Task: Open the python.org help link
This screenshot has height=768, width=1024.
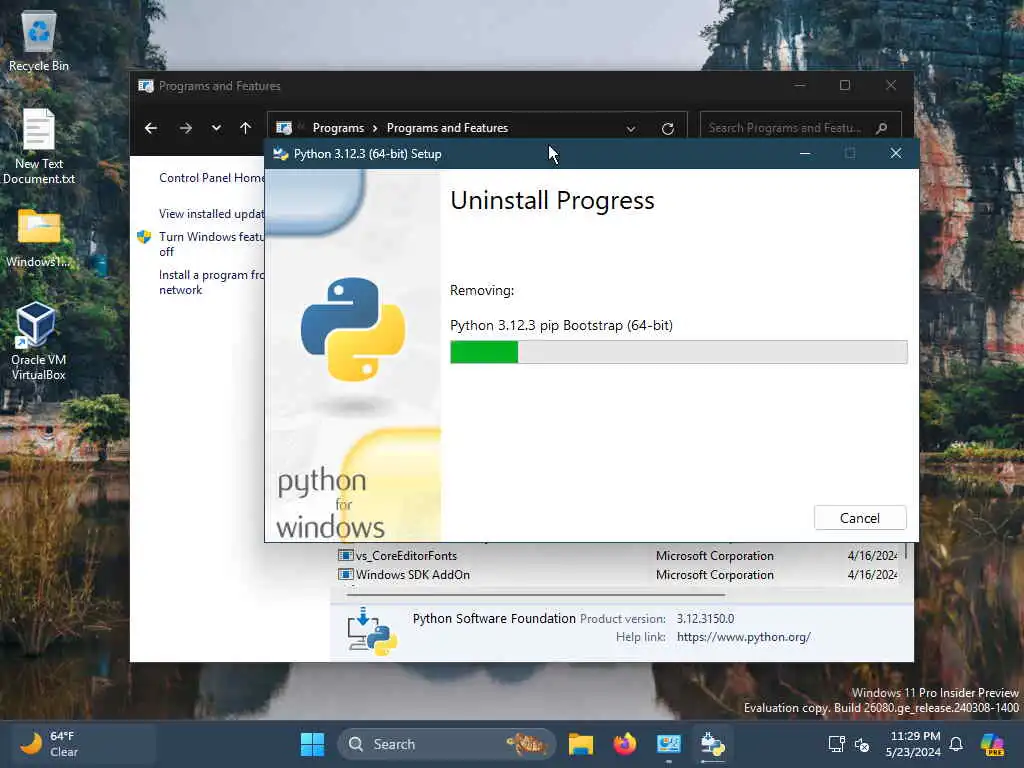Action: coord(743,637)
